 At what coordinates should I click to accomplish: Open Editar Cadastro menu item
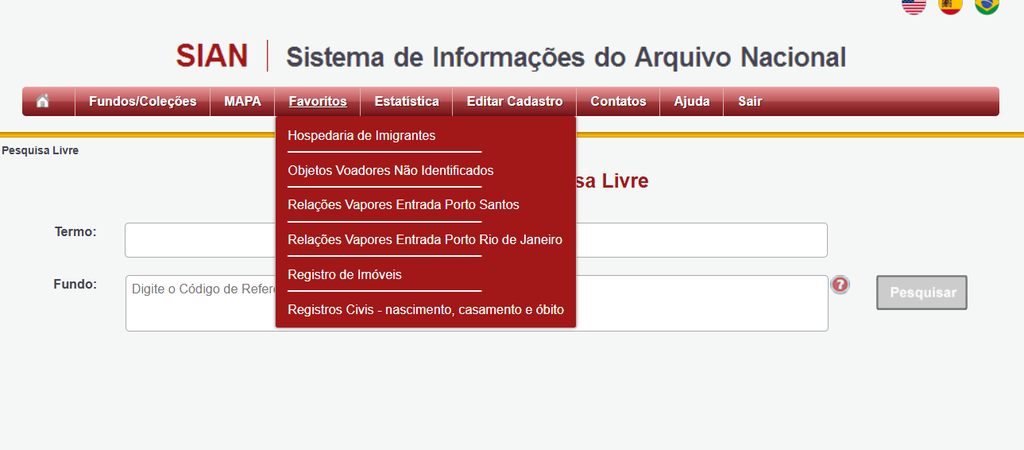pyautogui.click(x=515, y=101)
